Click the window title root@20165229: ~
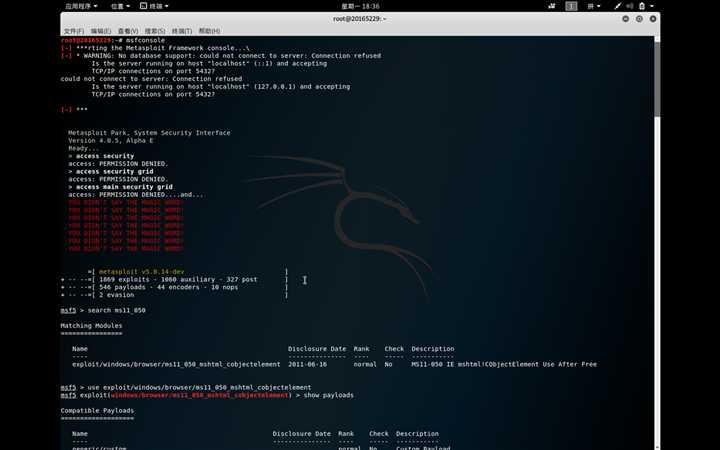Image resolution: width=720 pixels, height=450 pixels. tap(360, 19)
